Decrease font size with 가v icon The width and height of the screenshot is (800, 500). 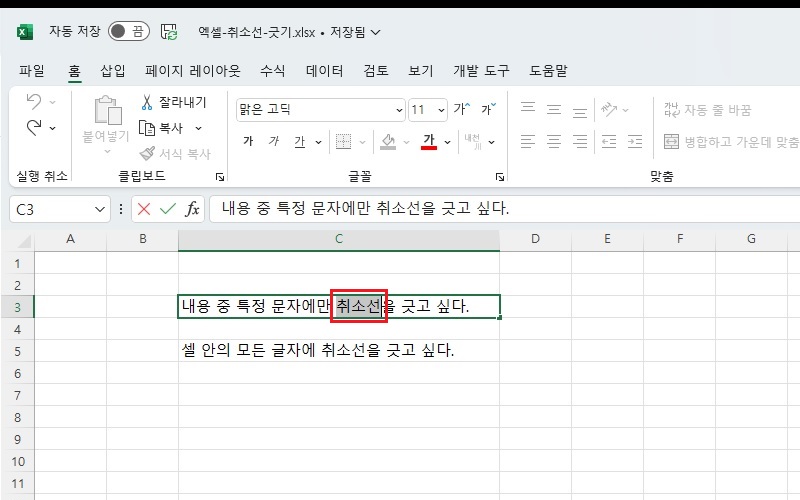click(488, 109)
